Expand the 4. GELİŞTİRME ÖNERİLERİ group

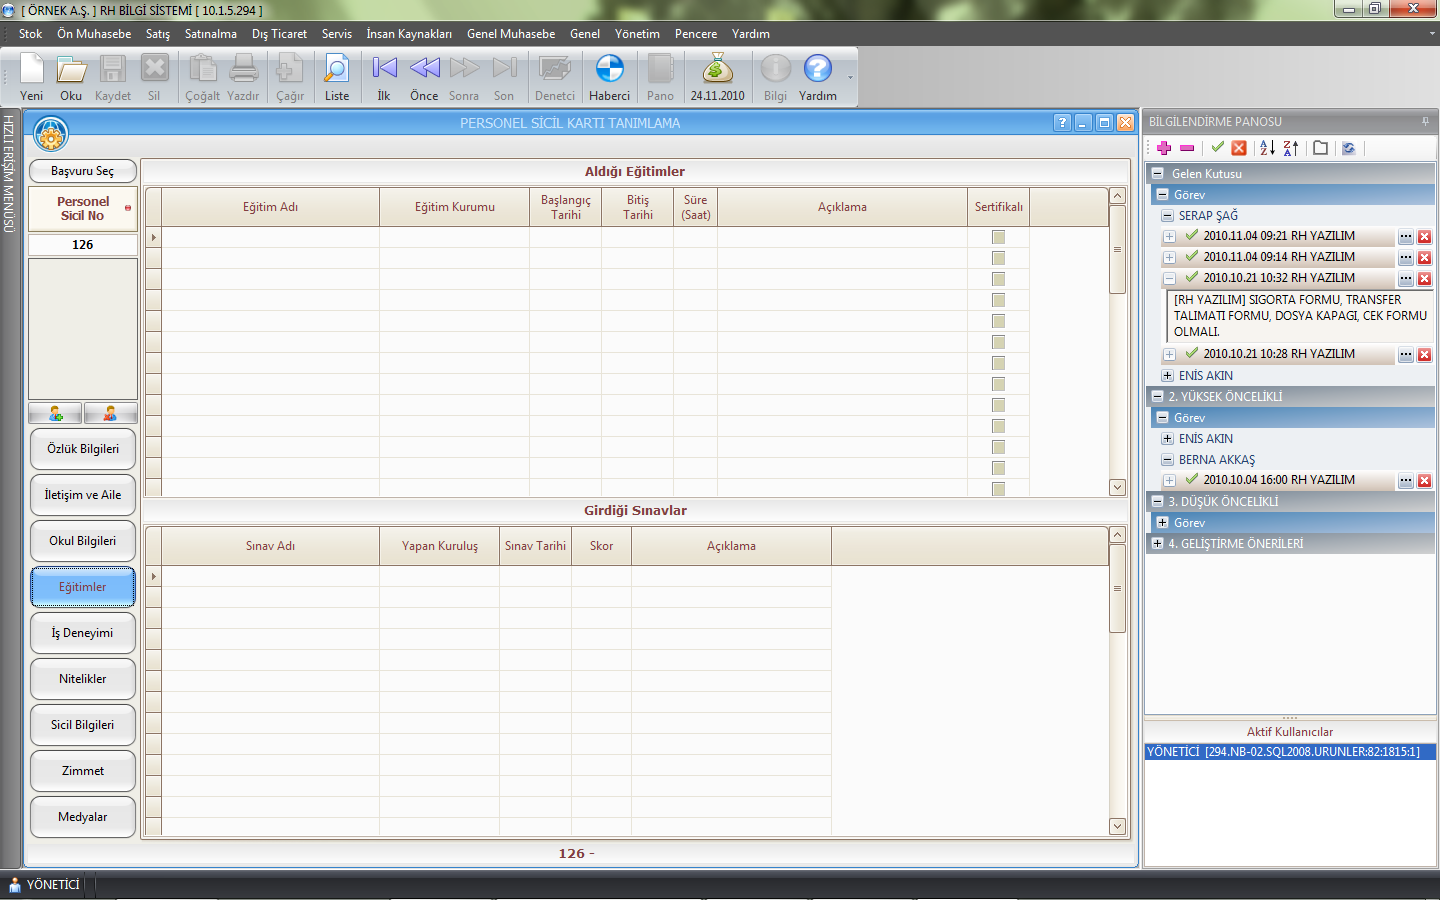(1157, 544)
